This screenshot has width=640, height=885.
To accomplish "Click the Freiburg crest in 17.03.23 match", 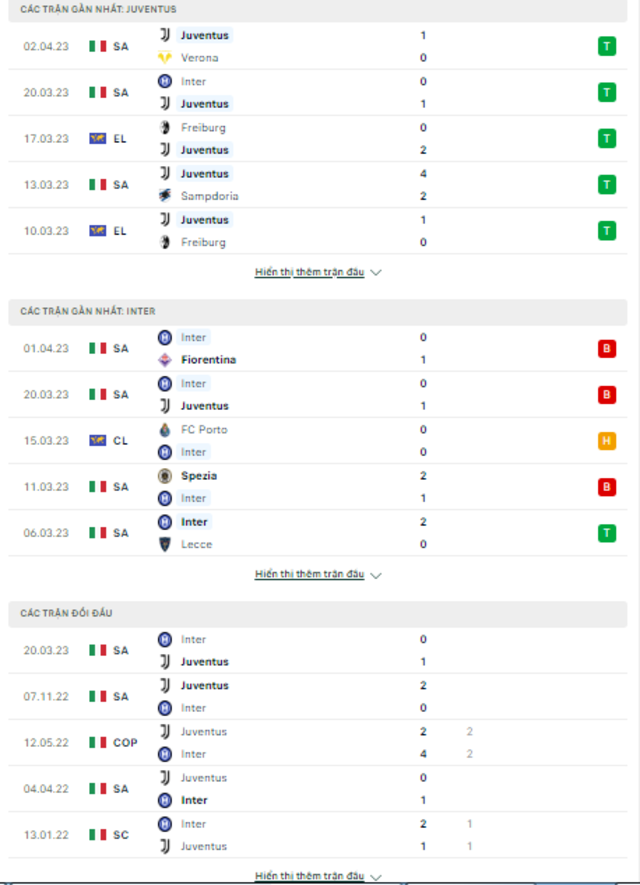I will [165, 128].
